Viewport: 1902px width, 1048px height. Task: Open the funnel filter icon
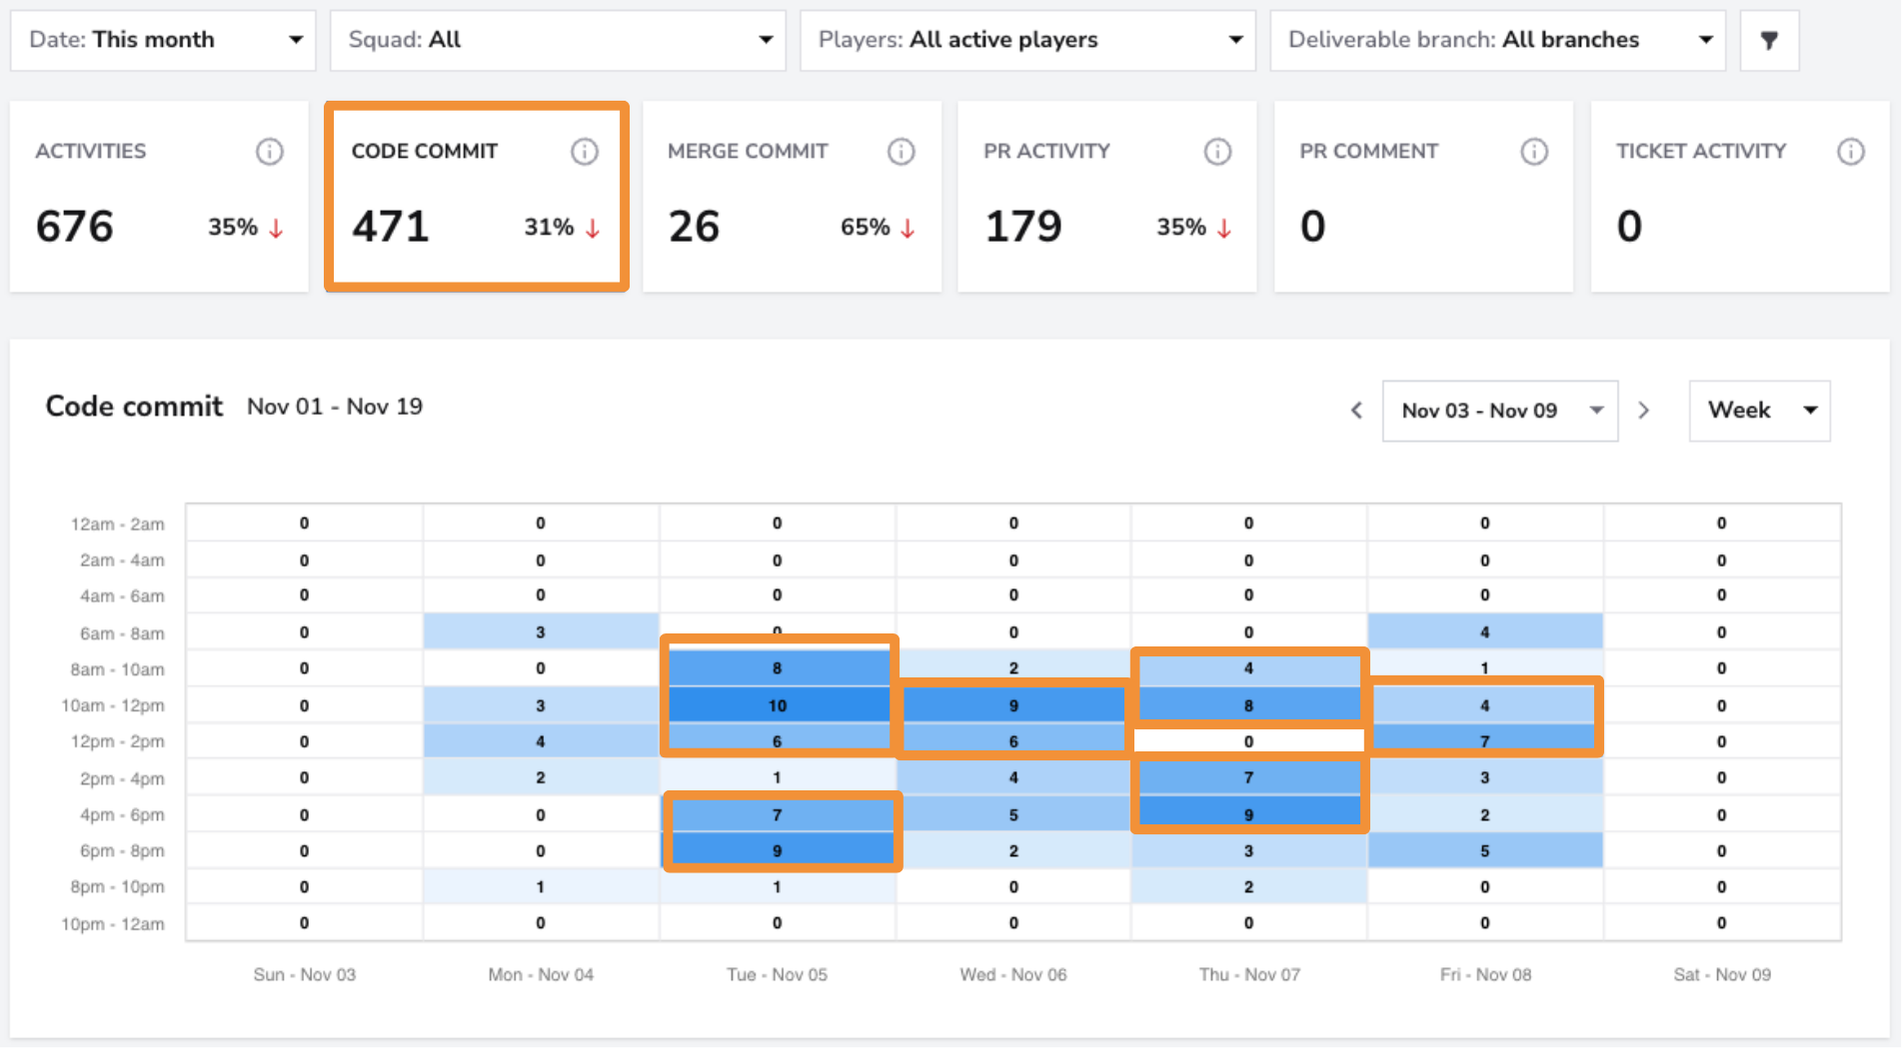(1769, 40)
